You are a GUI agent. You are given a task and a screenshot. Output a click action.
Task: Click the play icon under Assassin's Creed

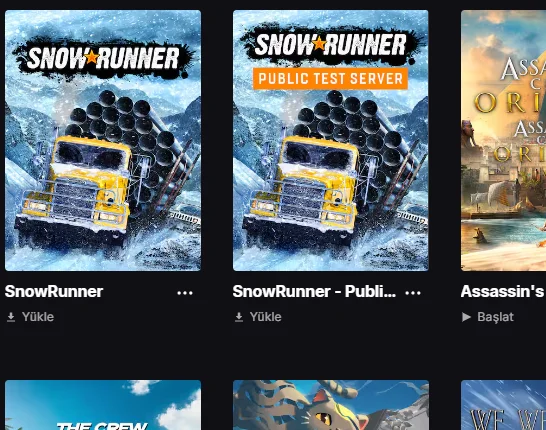[x=466, y=317]
